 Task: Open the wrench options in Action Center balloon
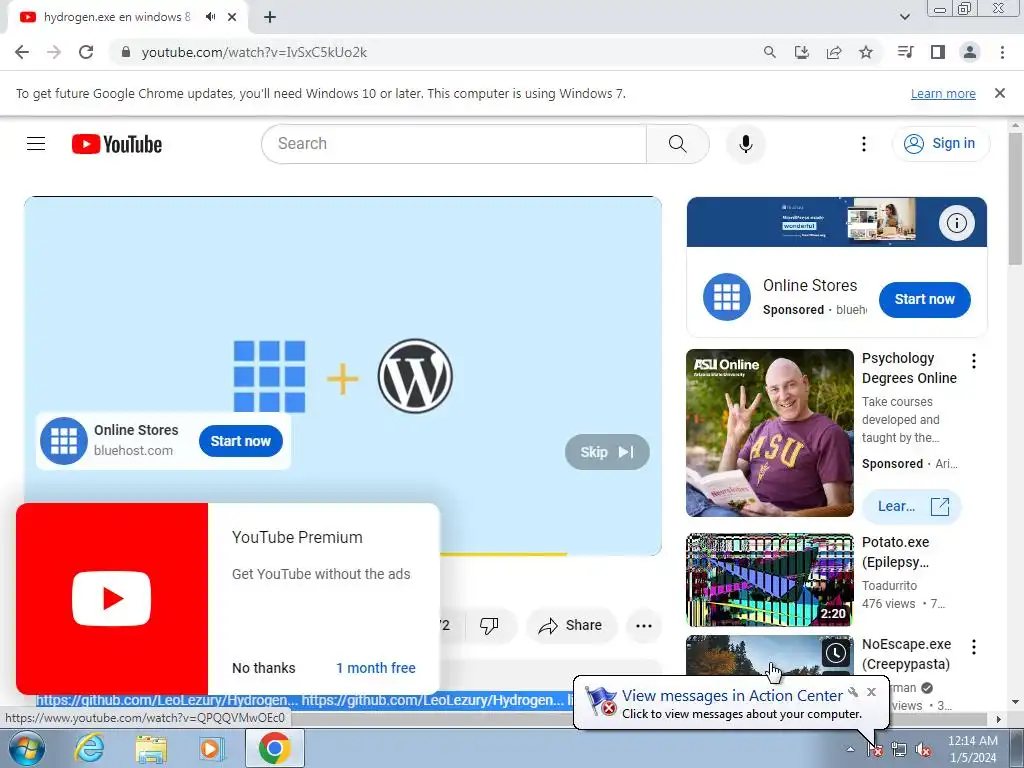pos(854,692)
